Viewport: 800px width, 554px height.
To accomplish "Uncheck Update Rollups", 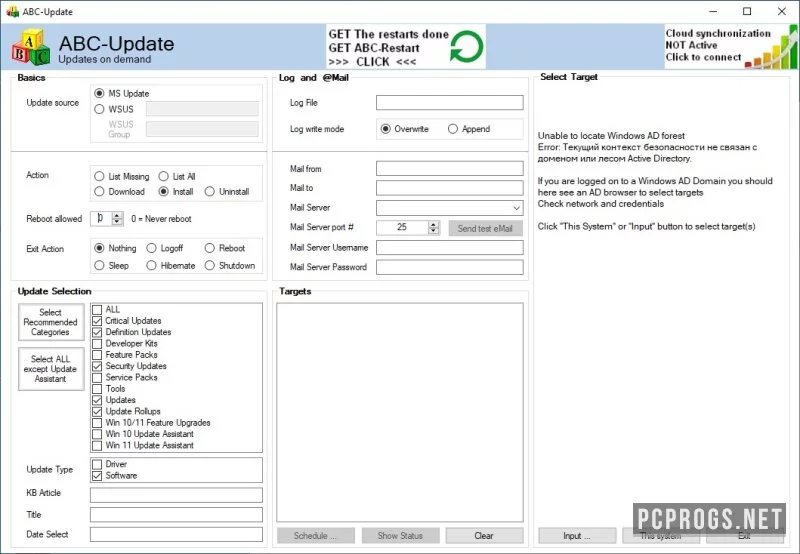I will point(97,411).
